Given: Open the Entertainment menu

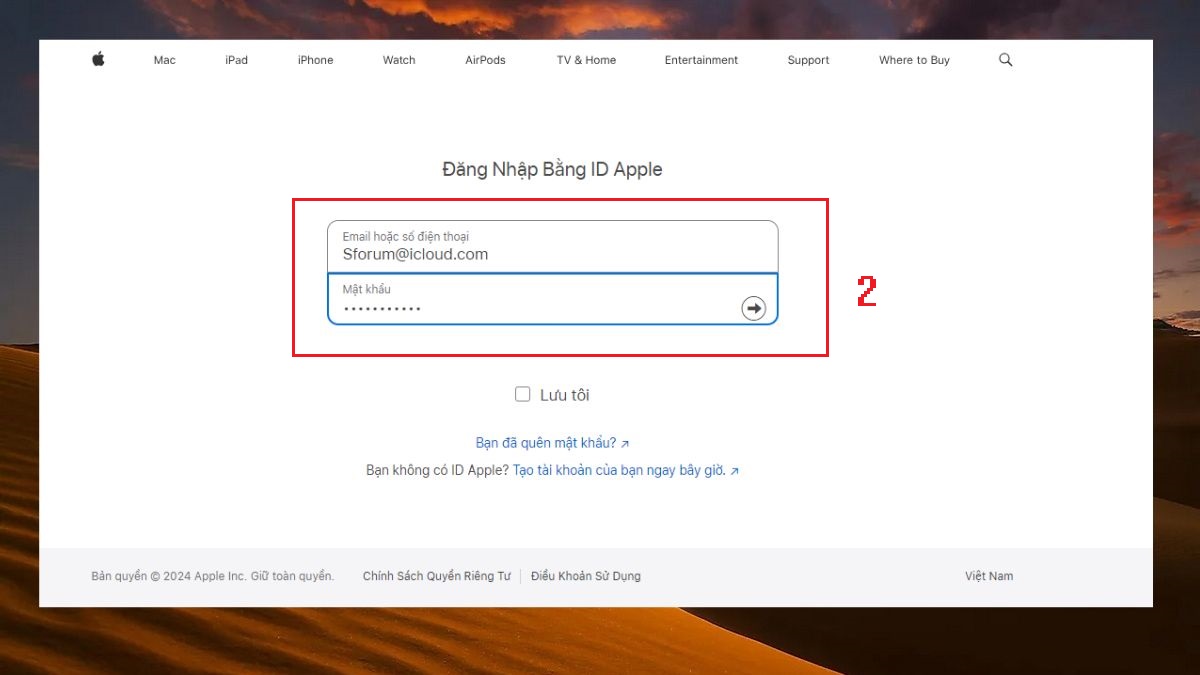Looking at the screenshot, I should [x=701, y=60].
